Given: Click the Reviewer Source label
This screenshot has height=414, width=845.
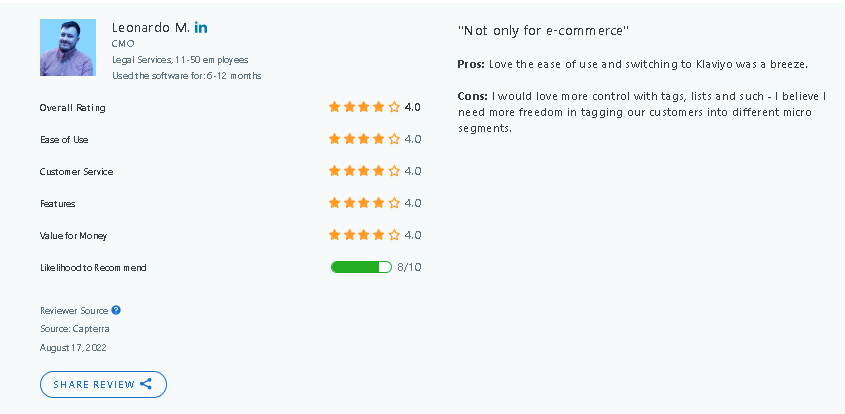Looking at the screenshot, I should (x=74, y=310).
